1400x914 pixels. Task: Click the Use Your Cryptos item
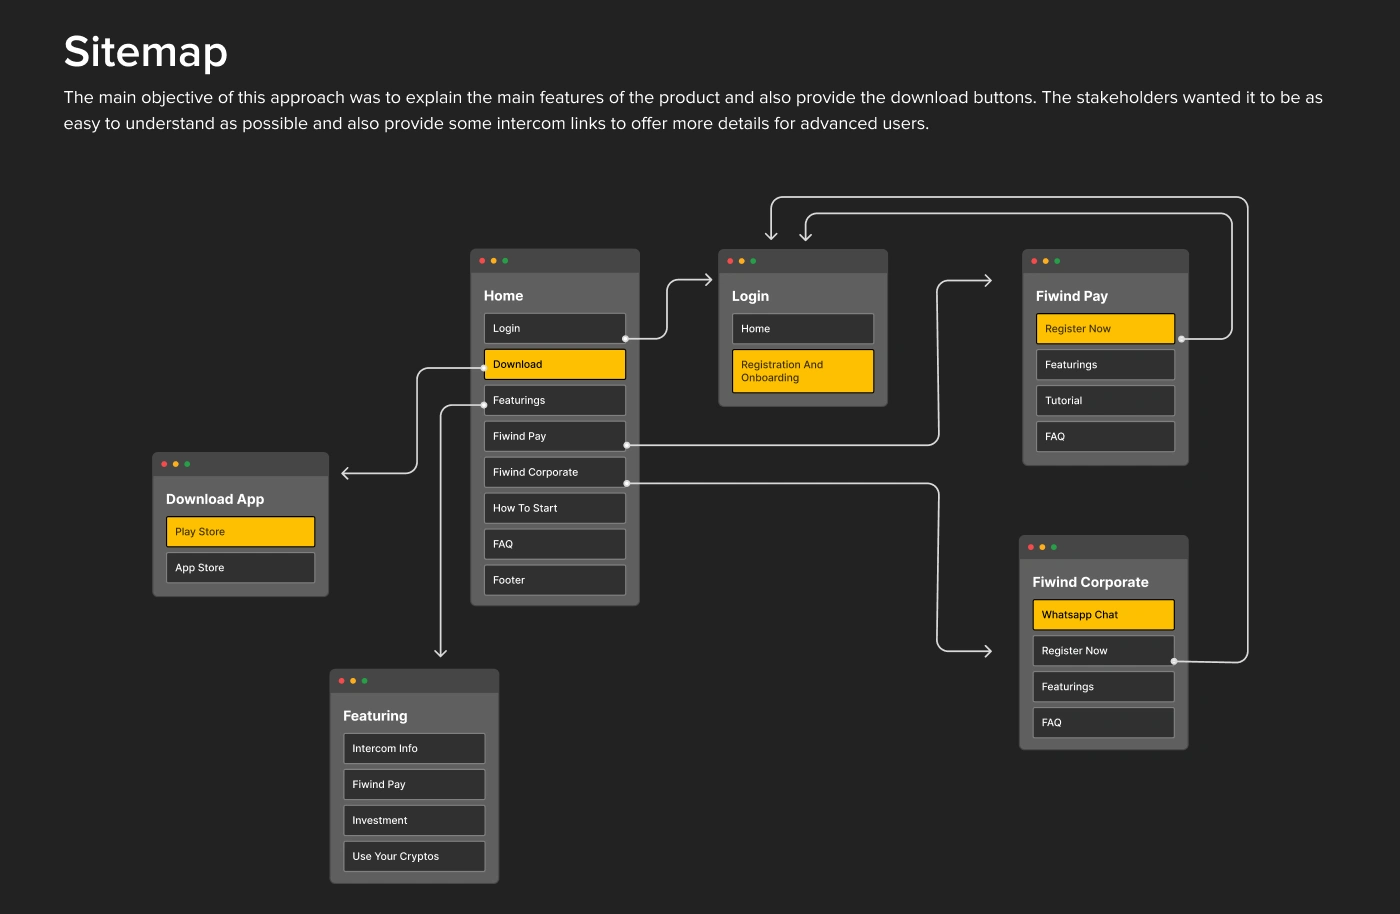(414, 856)
